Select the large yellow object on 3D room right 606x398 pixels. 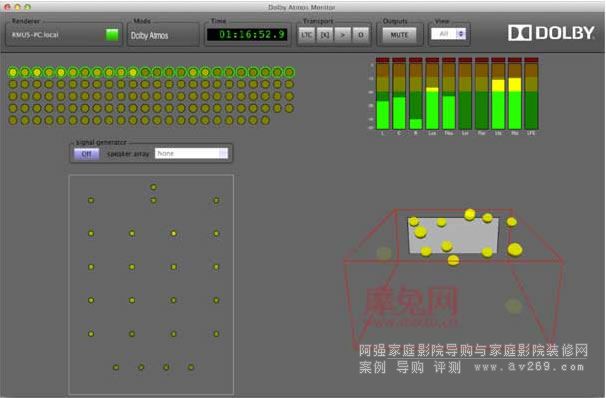click(x=515, y=250)
